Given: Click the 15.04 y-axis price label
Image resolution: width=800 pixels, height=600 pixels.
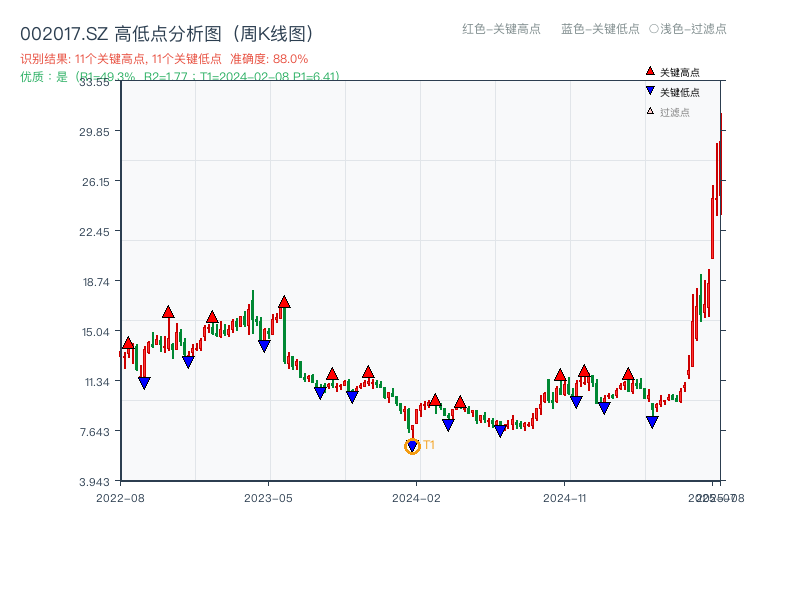Looking at the screenshot, I should (x=96, y=332).
